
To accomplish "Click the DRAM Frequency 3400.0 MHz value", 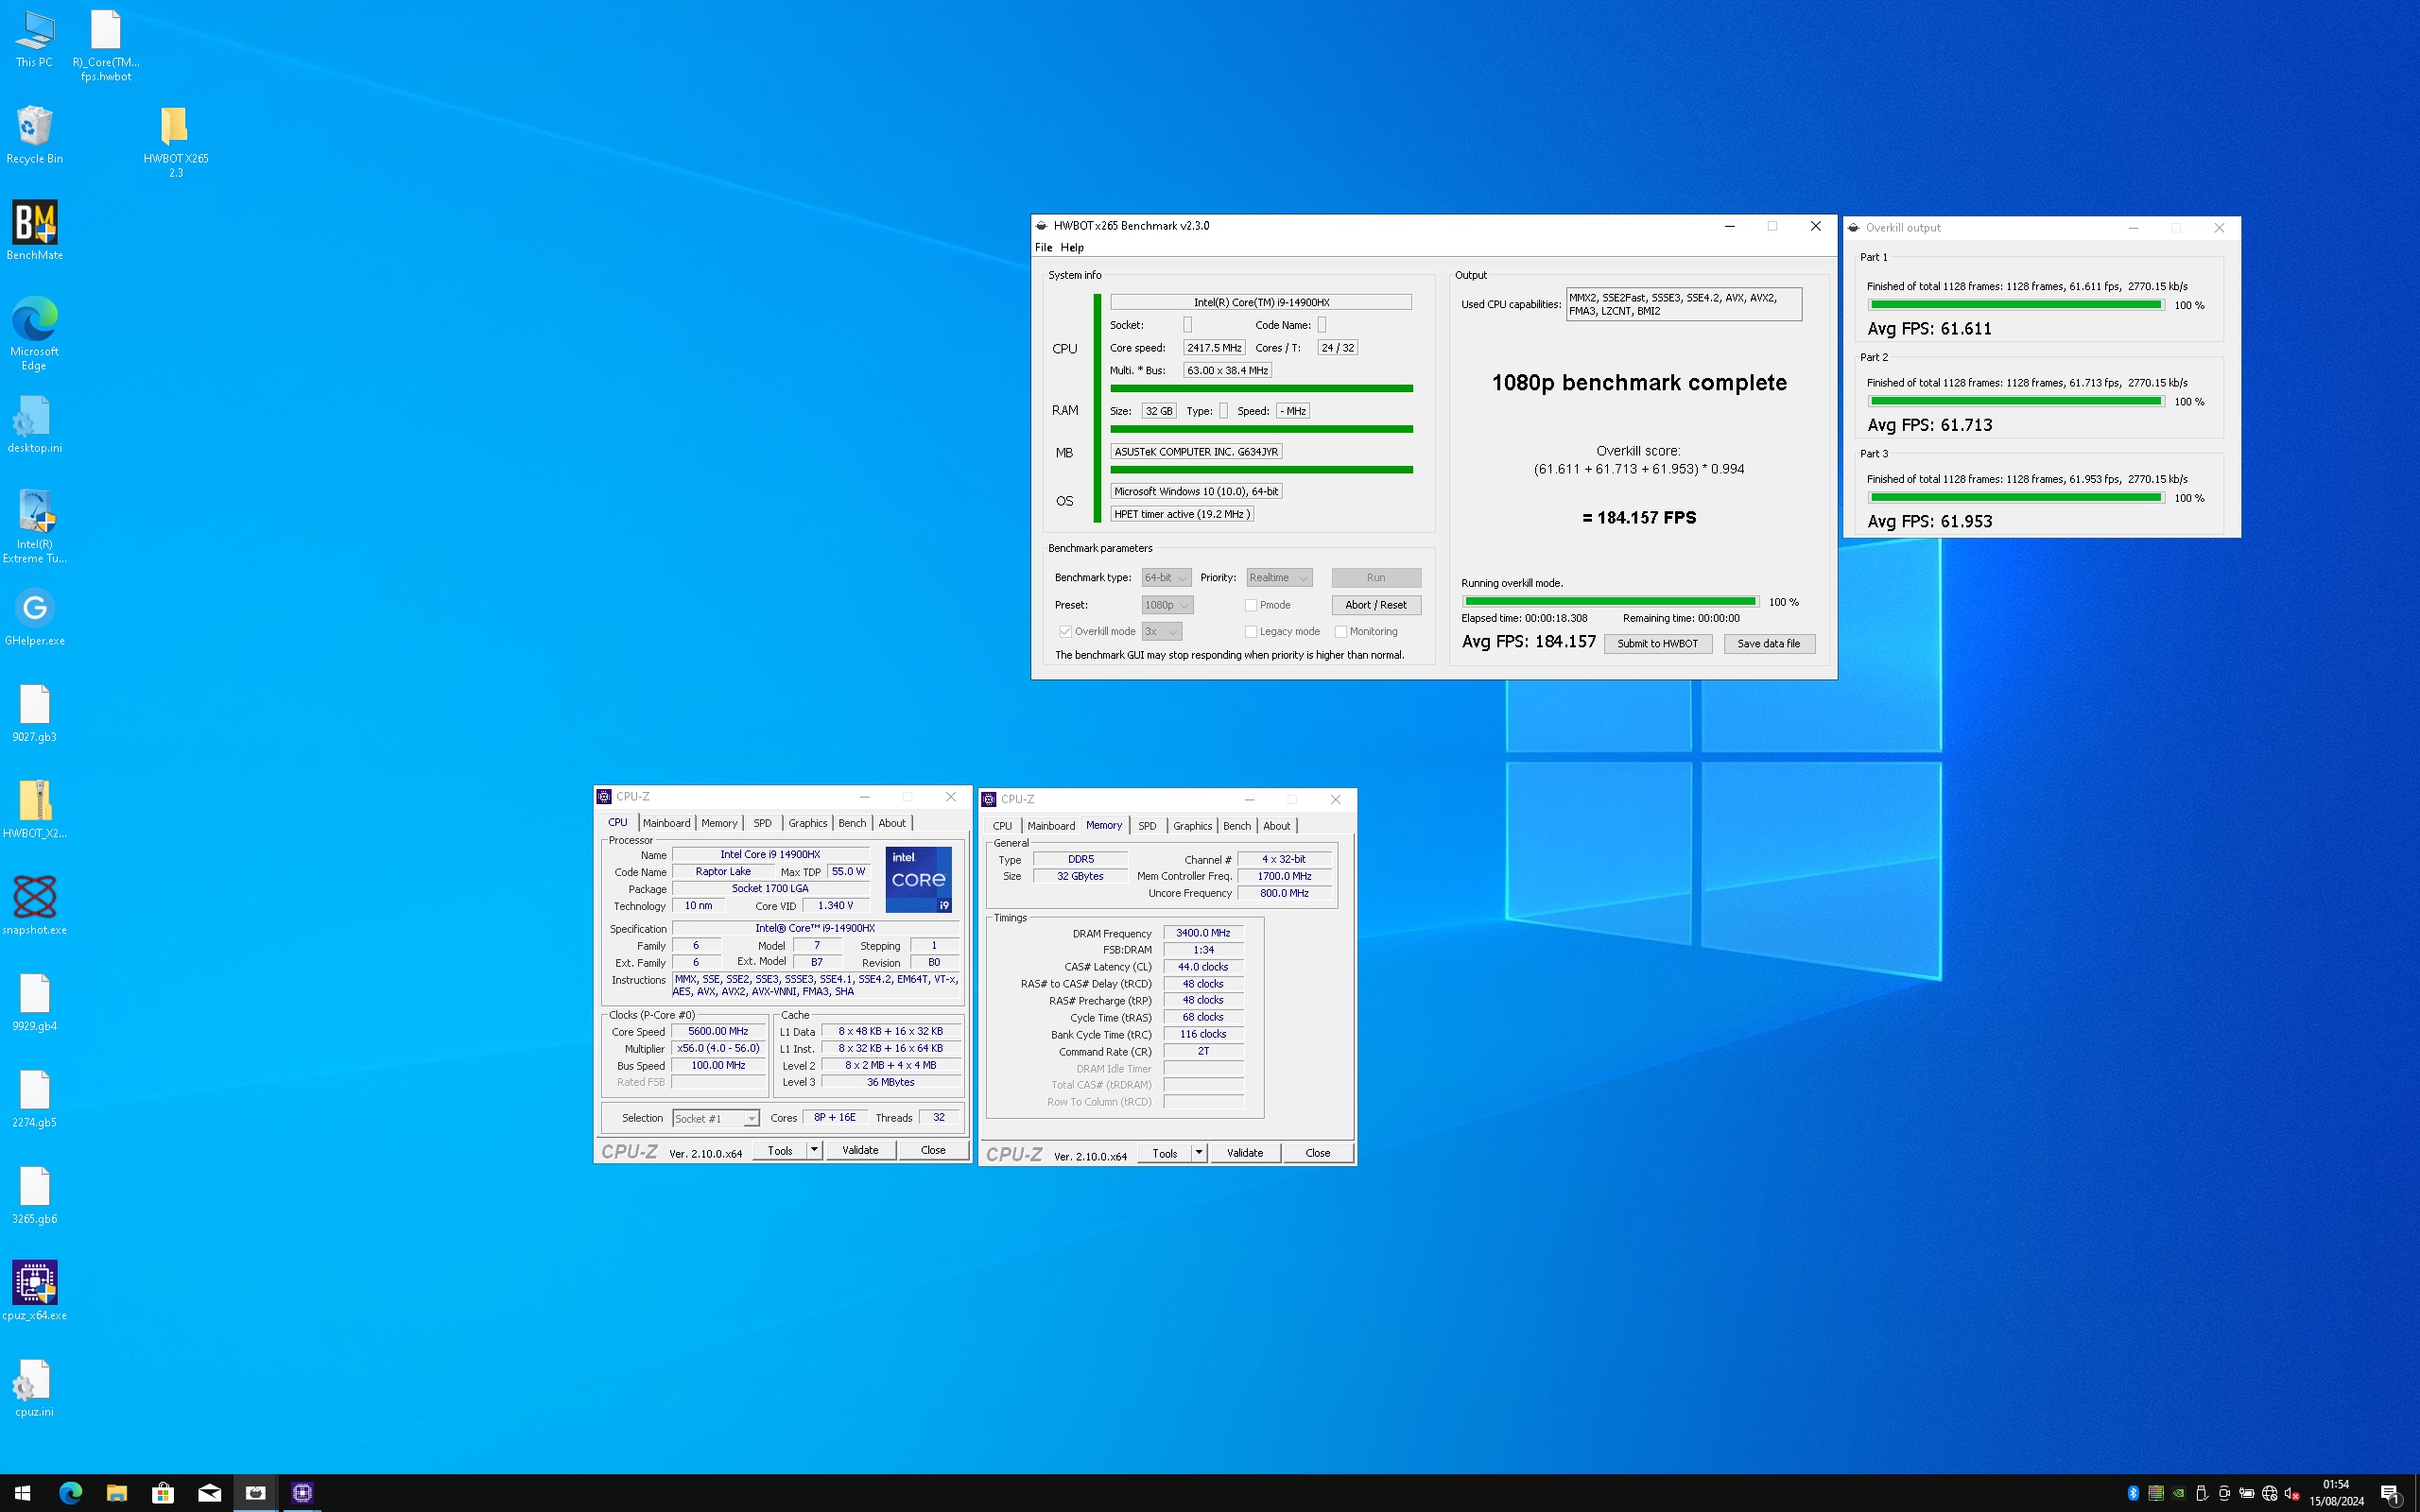I will tap(1203, 933).
